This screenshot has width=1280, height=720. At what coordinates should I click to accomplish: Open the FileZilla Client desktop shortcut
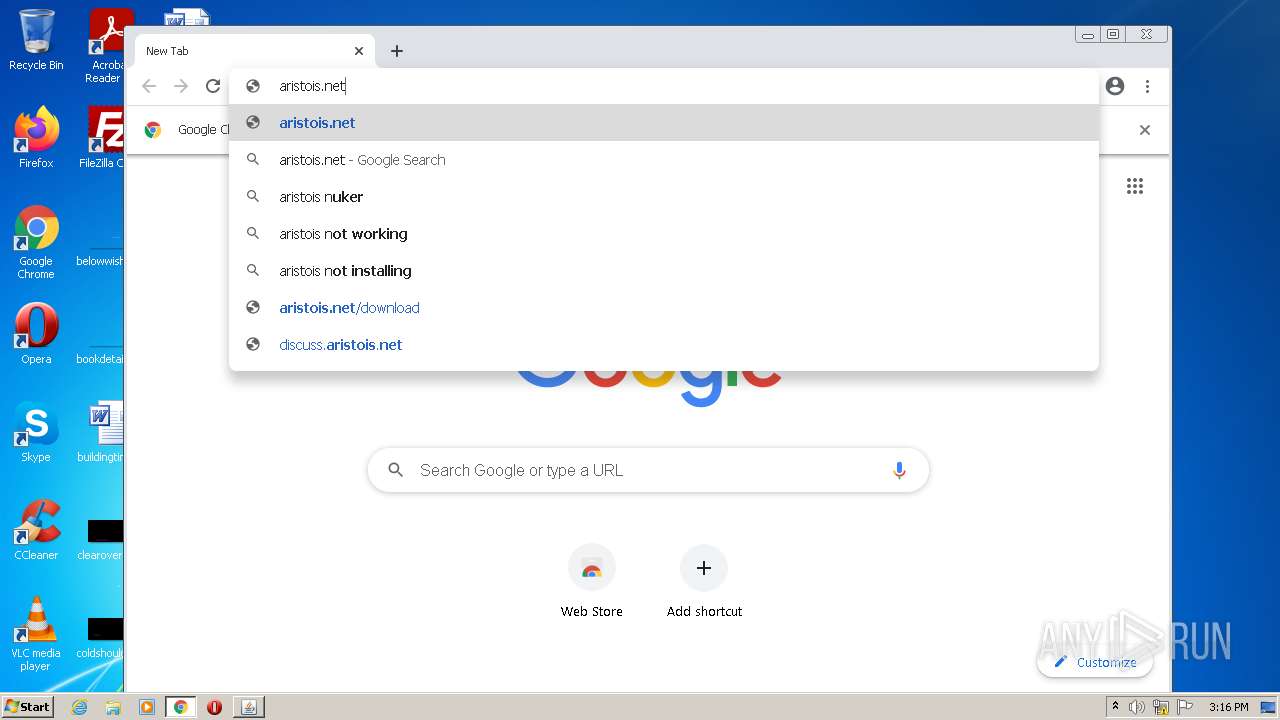(x=103, y=137)
